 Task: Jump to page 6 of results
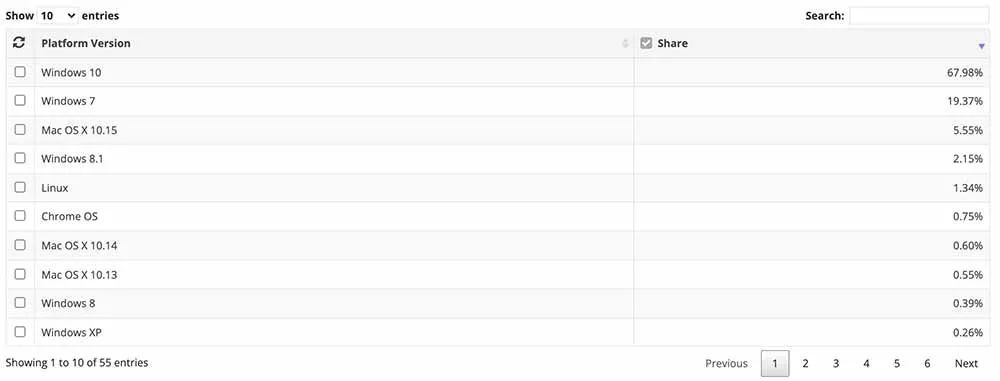(x=927, y=363)
